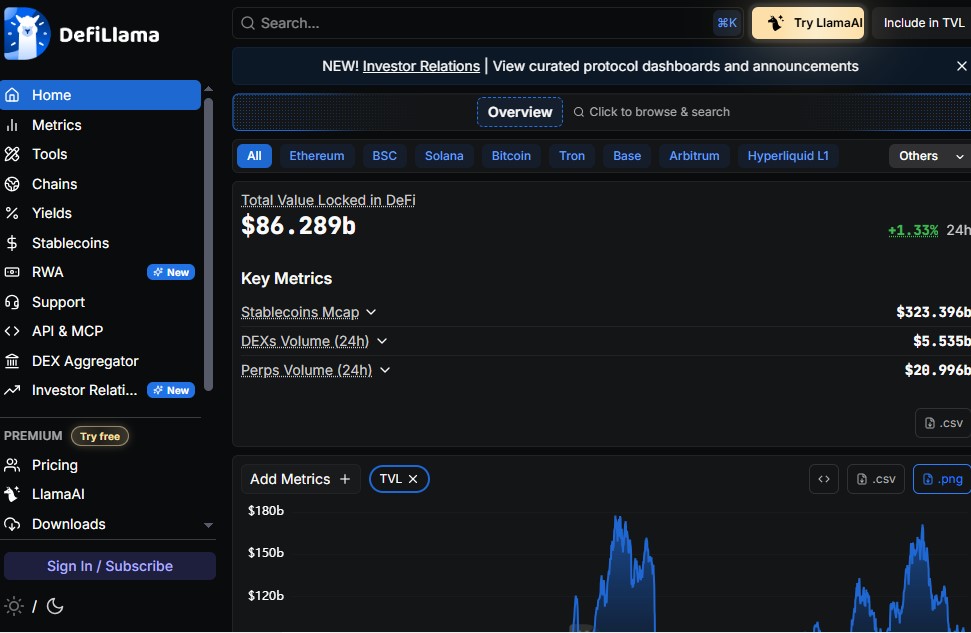Open the Others chains dropdown
This screenshot has height=633, width=971.
click(930, 156)
